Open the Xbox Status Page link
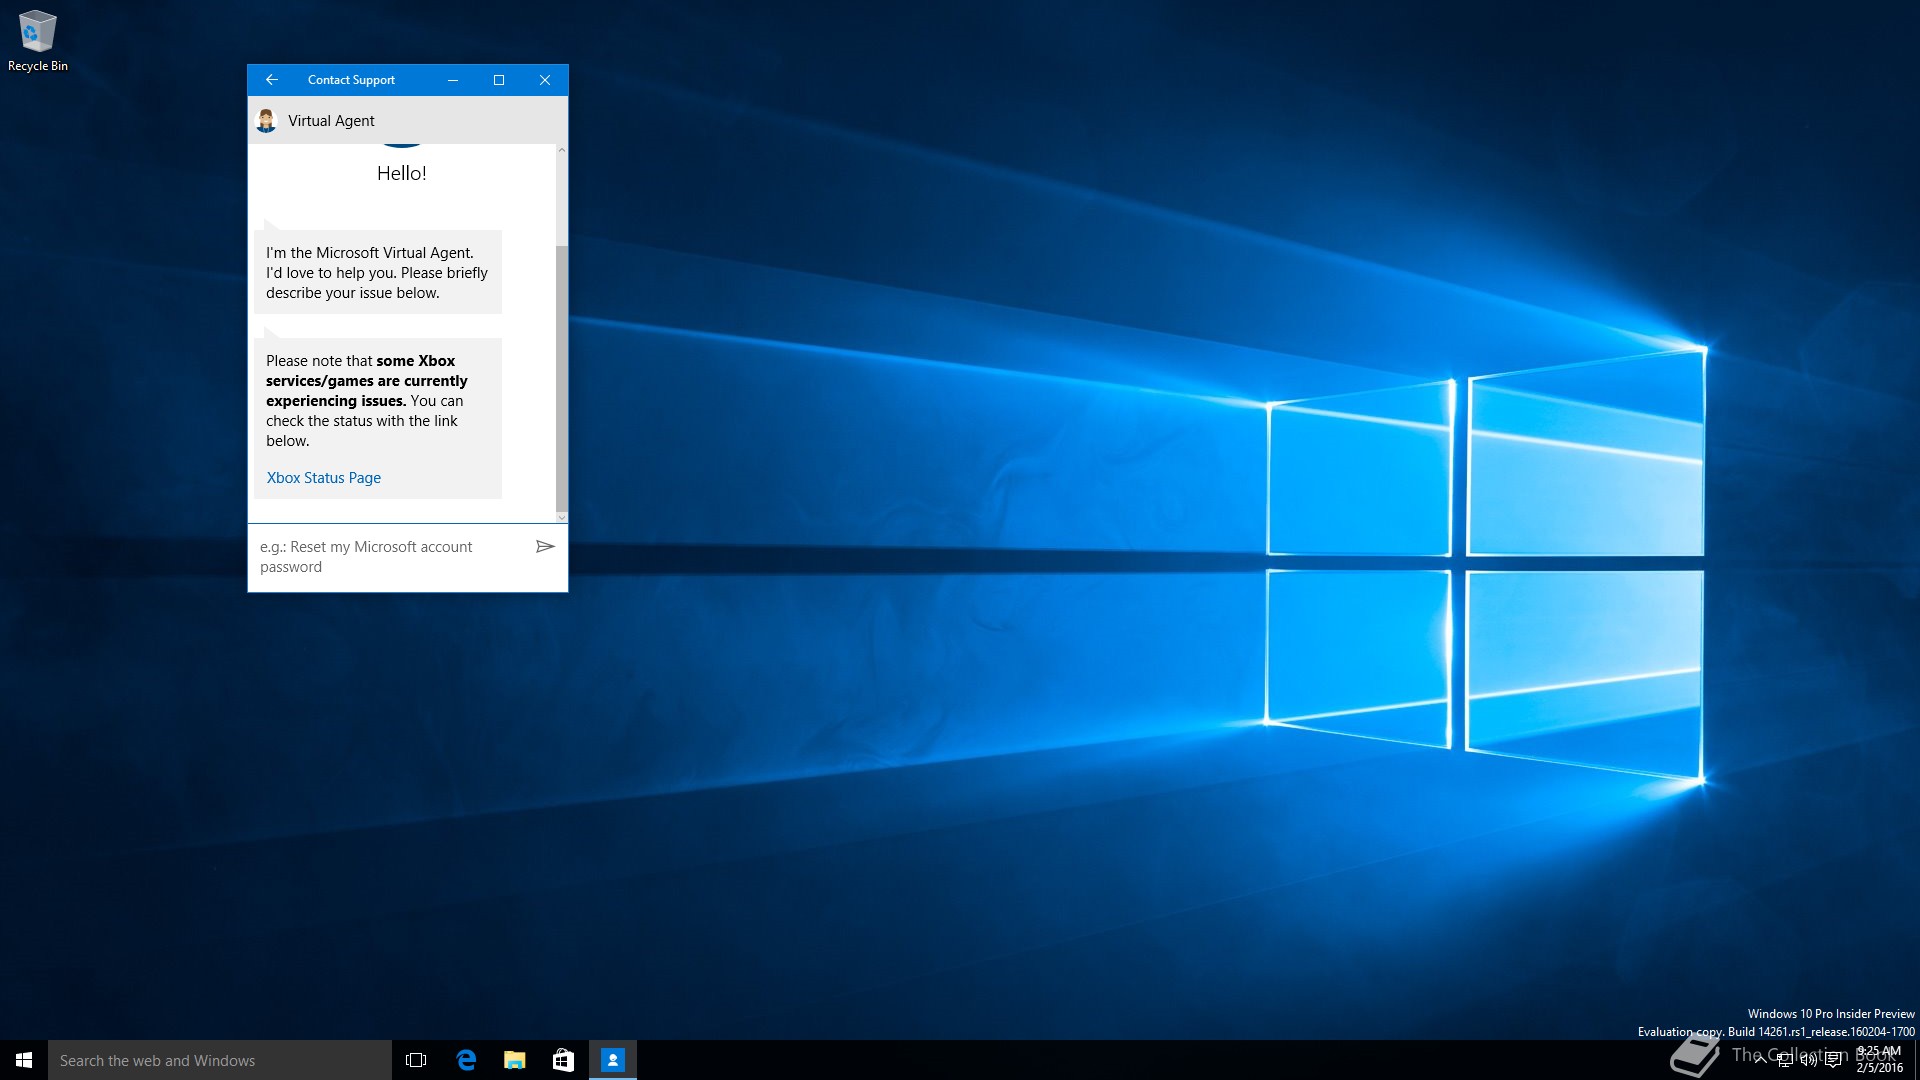This screenshot has height=1080, width=1920. click(x=324, y=478)
